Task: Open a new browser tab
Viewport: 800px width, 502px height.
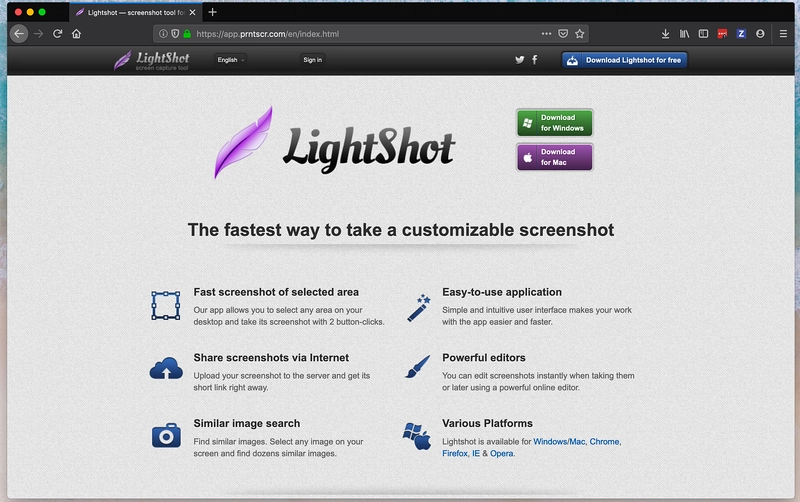Action: [x=212, y=12]
